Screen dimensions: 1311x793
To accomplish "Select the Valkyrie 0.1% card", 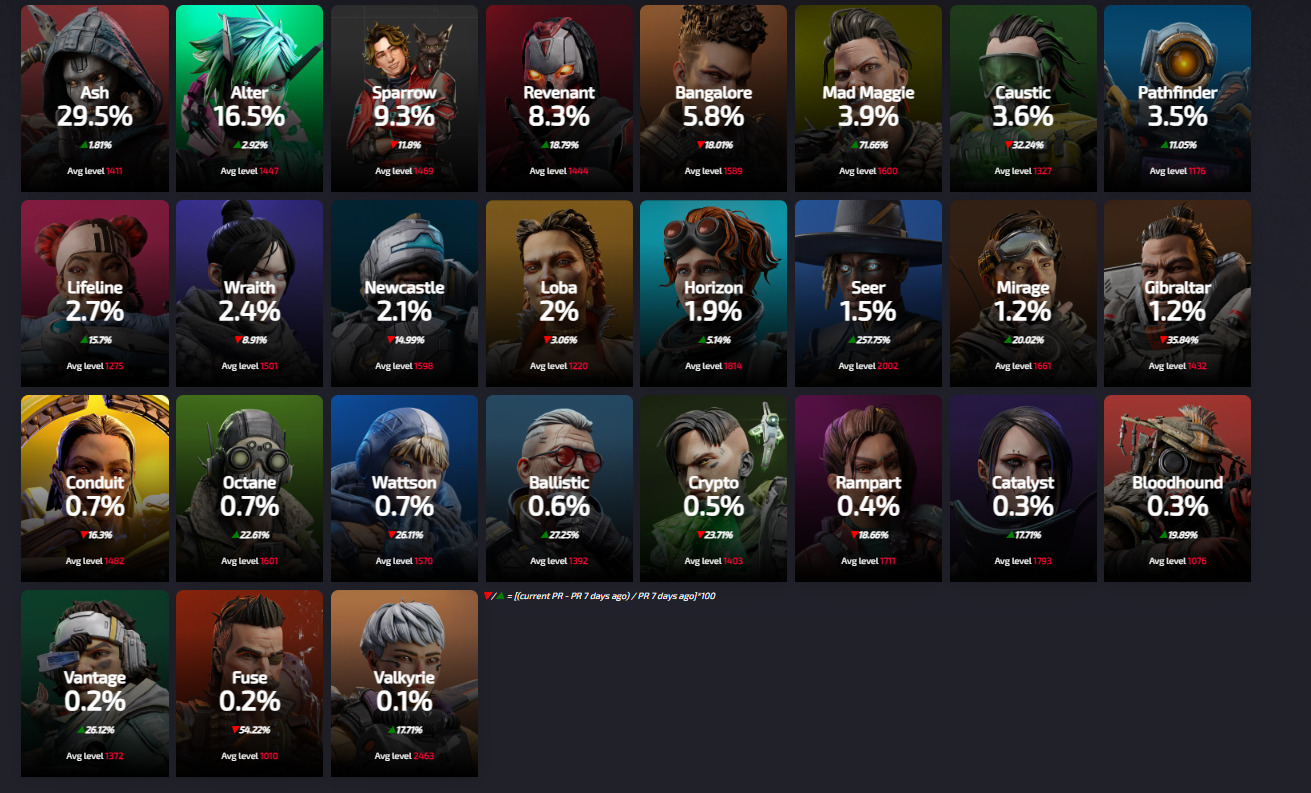I will point(404,683).
